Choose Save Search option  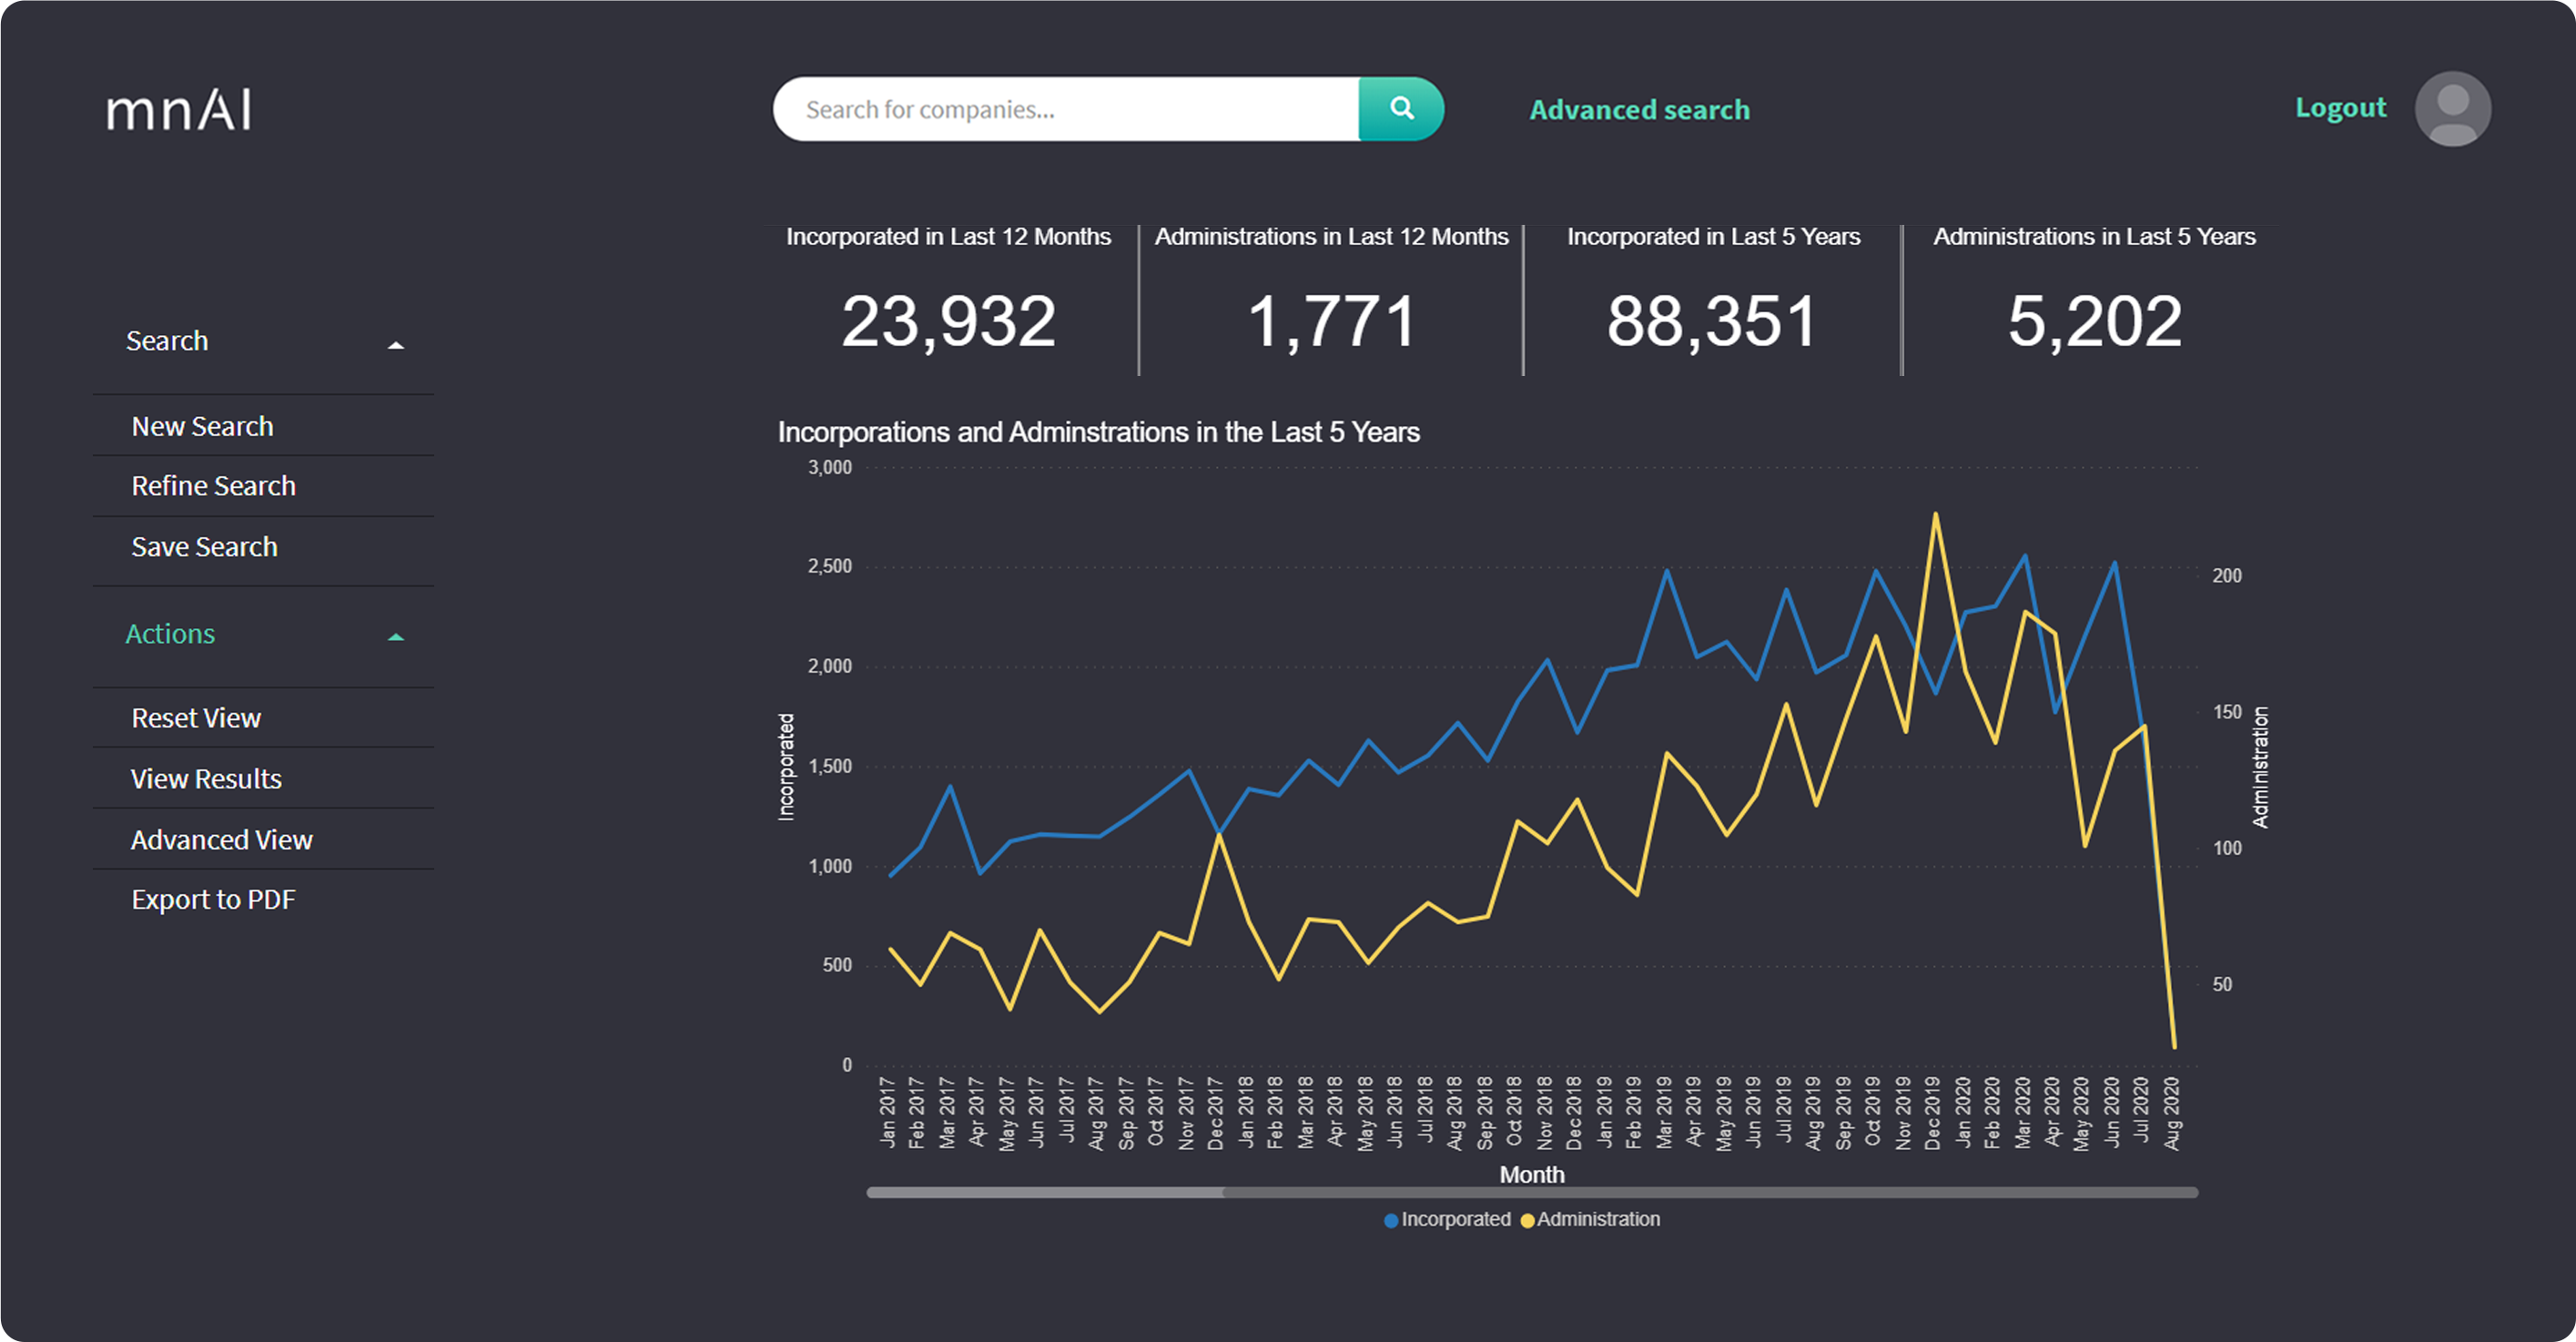click(204, 547)
